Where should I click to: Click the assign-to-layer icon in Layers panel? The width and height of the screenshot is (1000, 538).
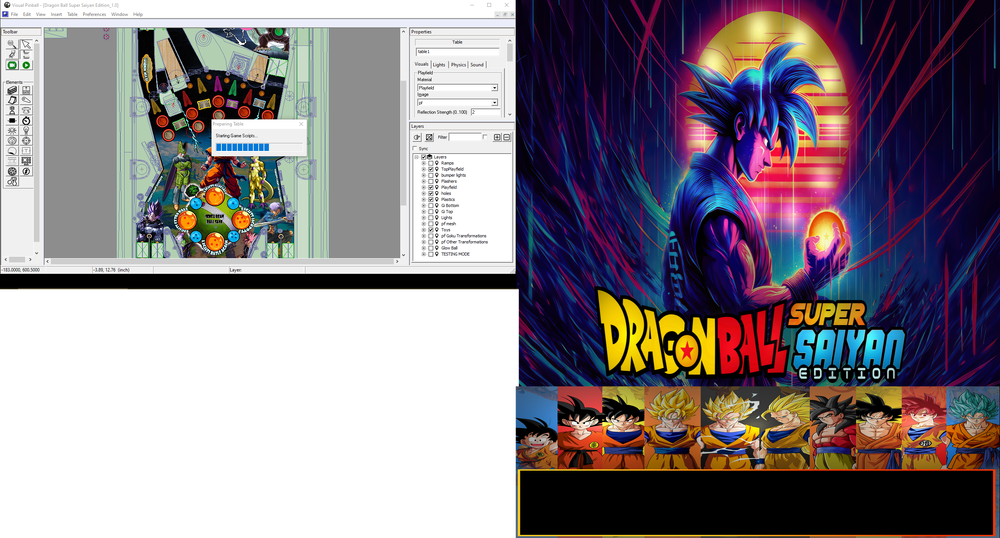417,137
